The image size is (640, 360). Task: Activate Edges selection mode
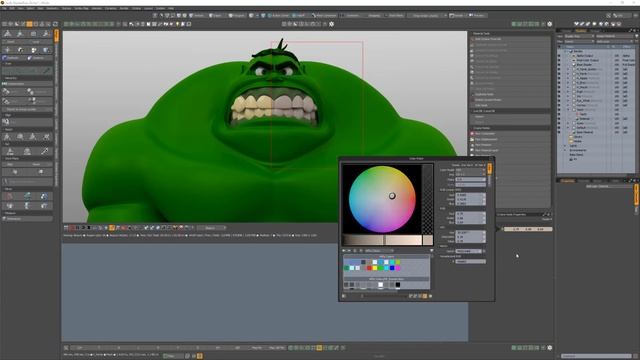[x=215, y=16]
